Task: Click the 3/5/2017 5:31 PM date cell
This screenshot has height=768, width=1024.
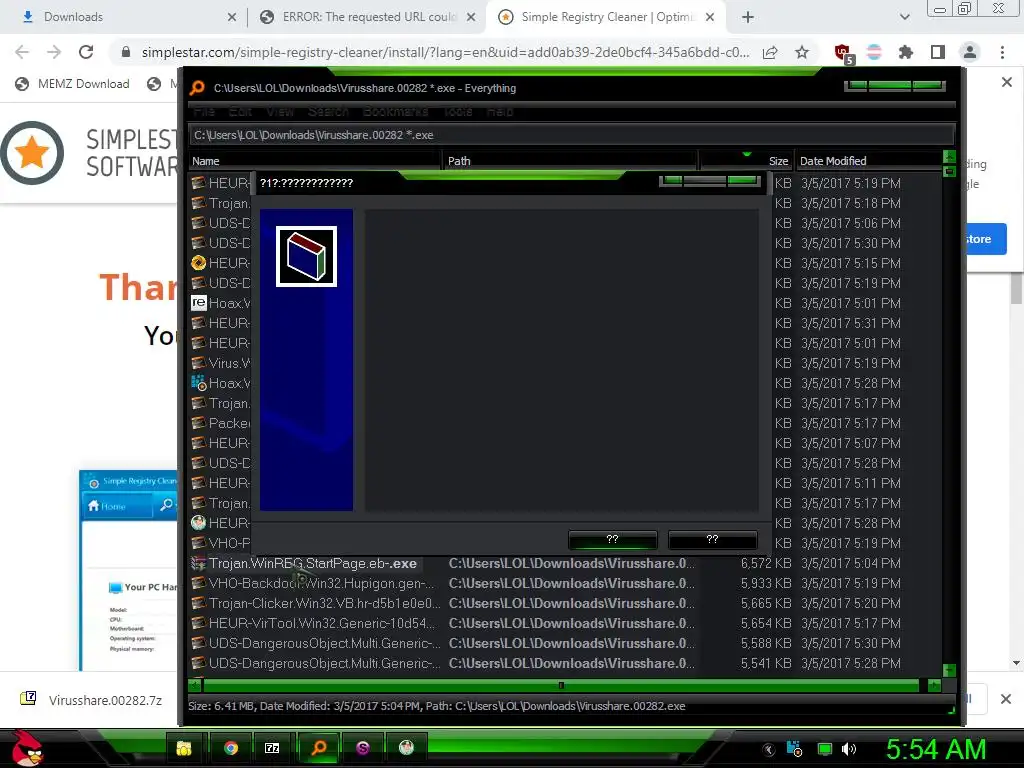Action: [x=851, y=323]
